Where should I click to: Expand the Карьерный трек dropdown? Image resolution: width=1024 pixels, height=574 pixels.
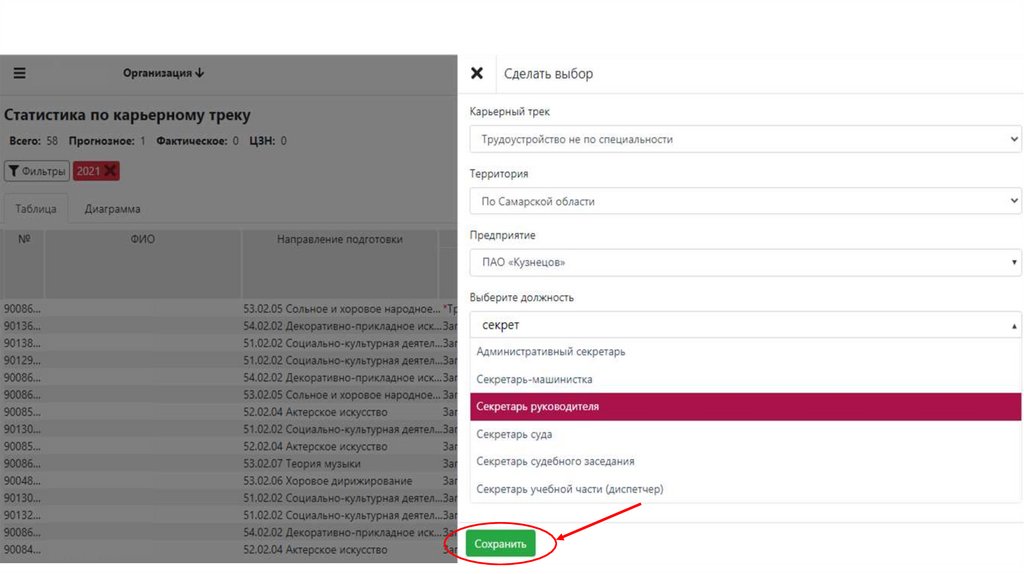click(x=745, y=139)
